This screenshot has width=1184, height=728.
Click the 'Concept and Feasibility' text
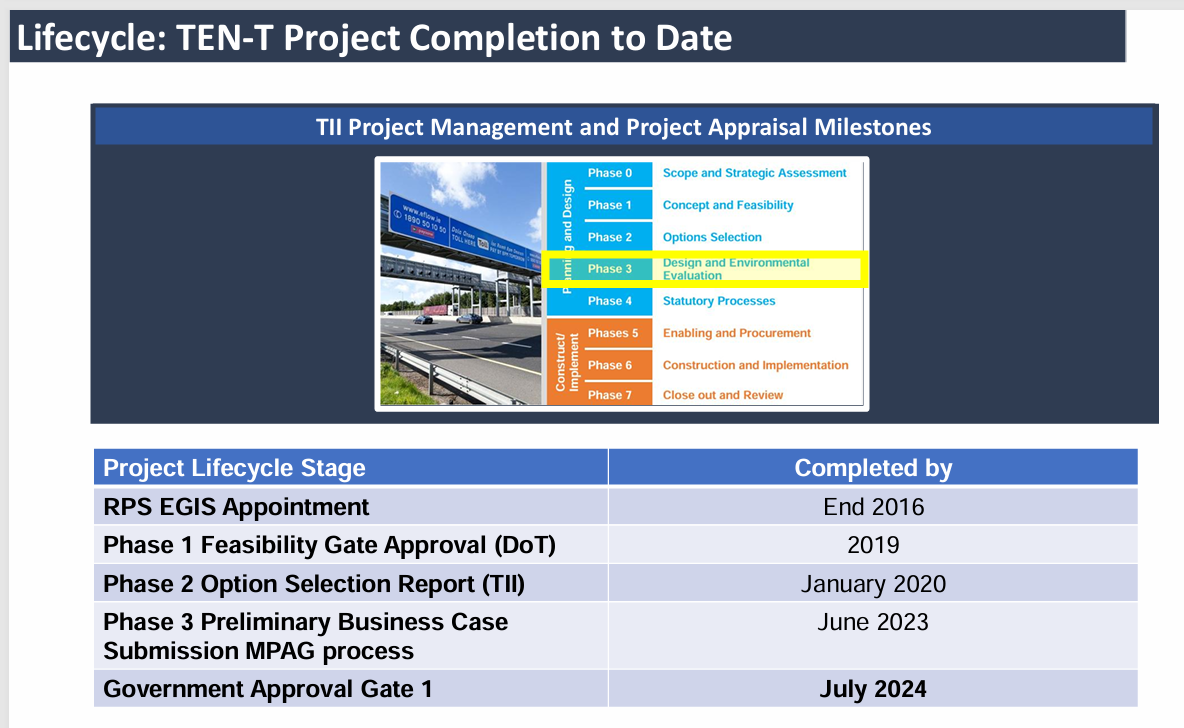tap(728, 205)
